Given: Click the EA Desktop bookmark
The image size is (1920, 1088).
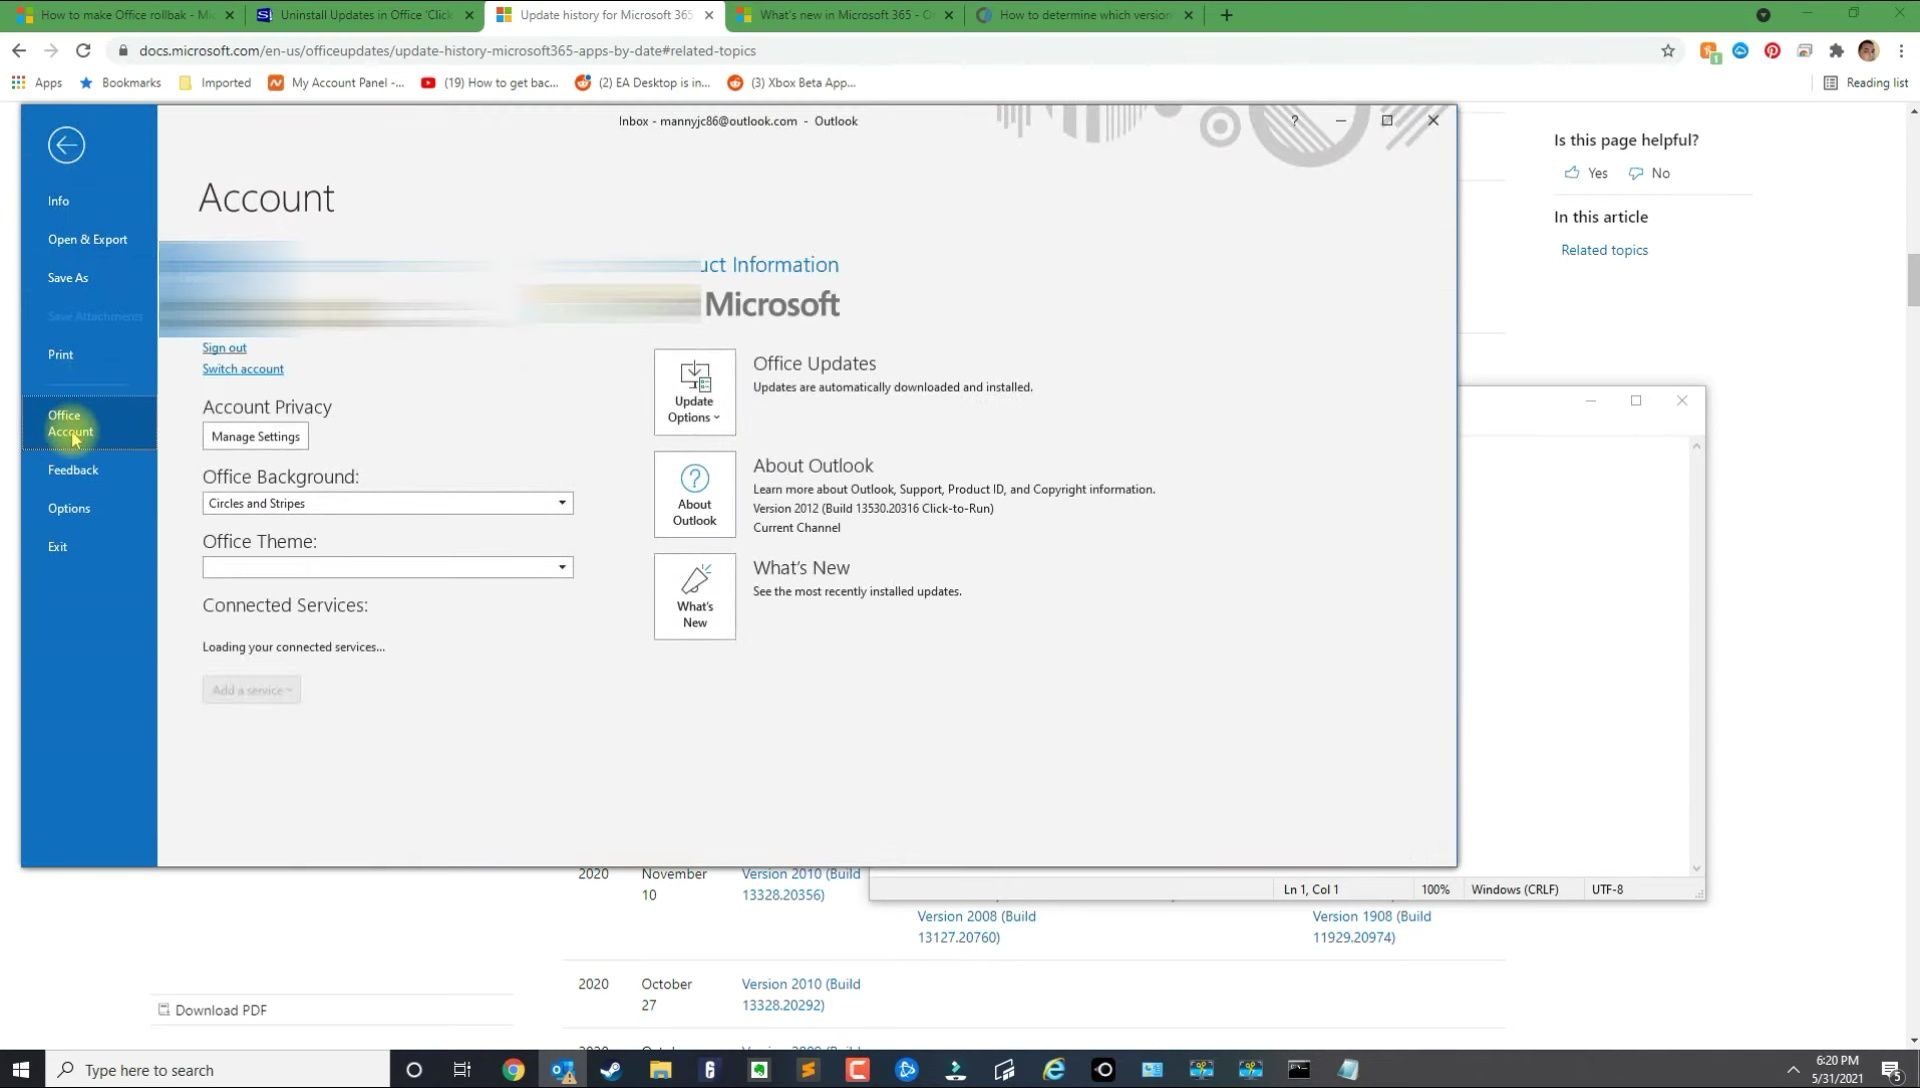Looking at the screenshot, I should [x=643, y=83].
